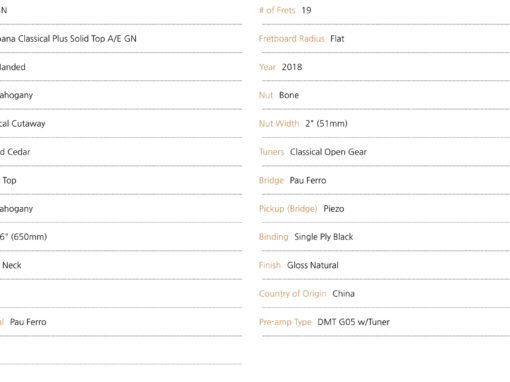The image size is (510, 382).
Task: Click the Binding Single Ply Black value
Action: (x=323, y=237)
